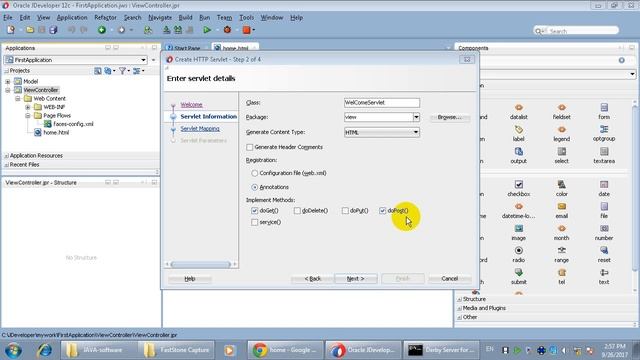Select the Annotations radio button
This screenshot has width=640, height=360.
[255, 187]
